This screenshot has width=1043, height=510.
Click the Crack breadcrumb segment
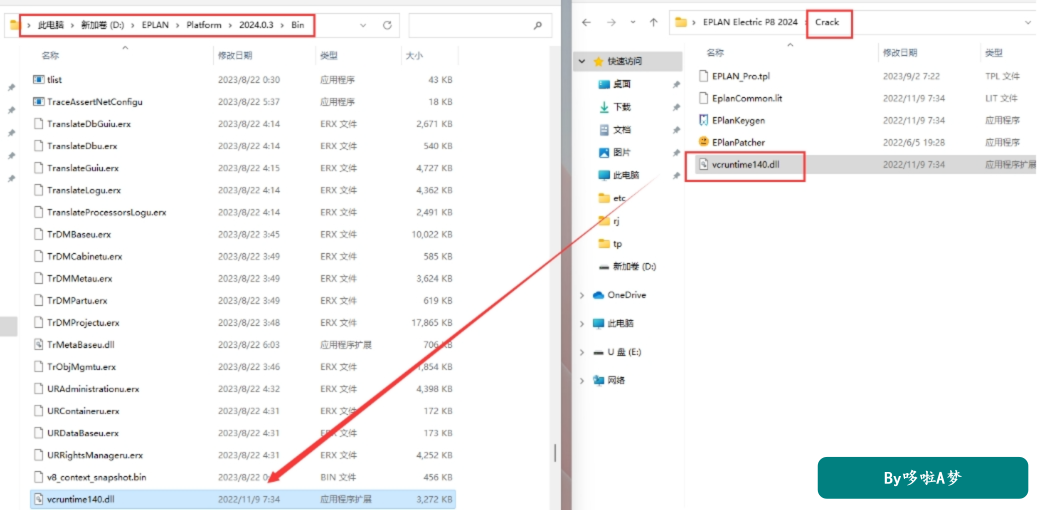point(827,22)
